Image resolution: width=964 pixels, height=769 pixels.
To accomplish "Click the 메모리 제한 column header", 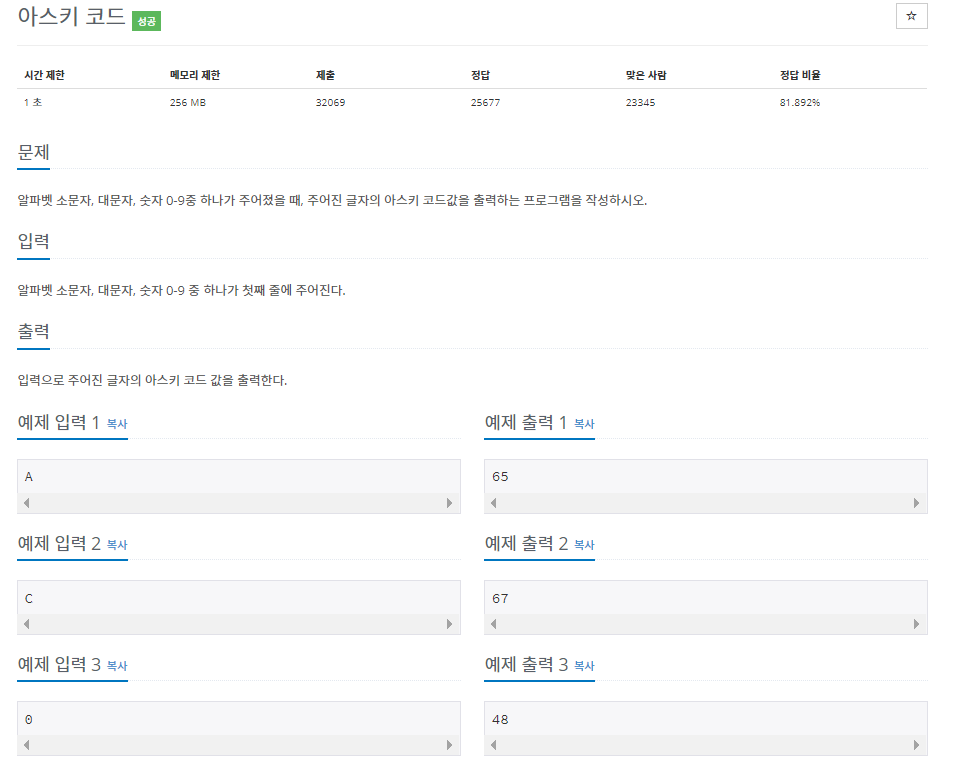I will [x=195, y=75].
